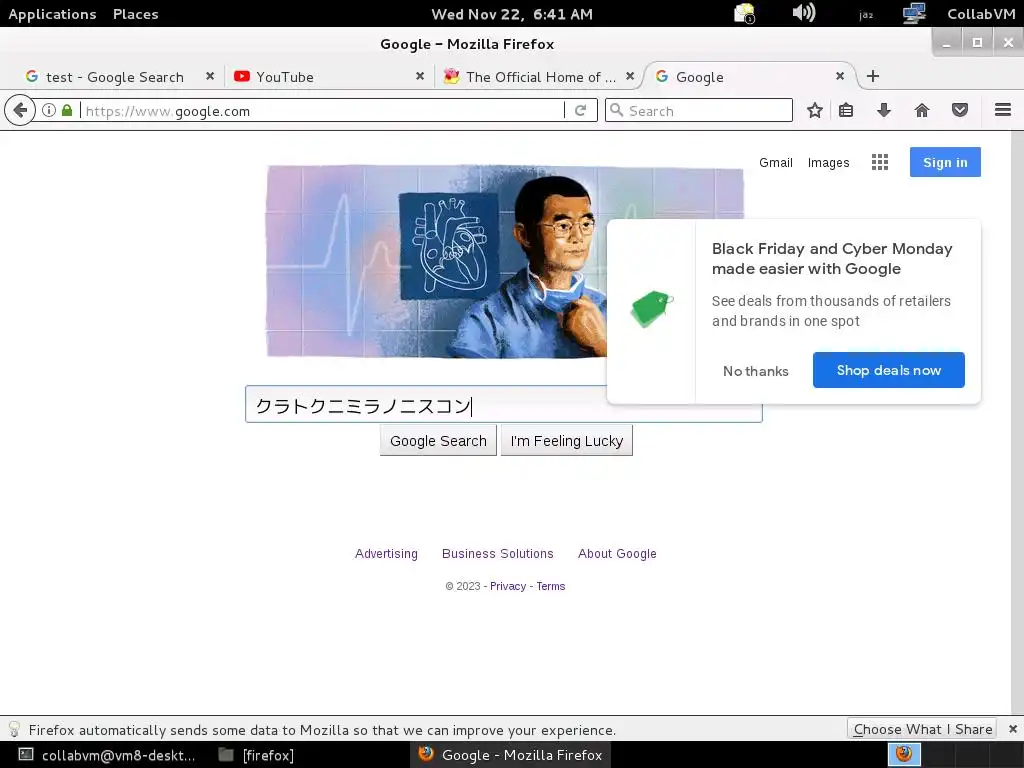Click Choose What I Share button
This screenshot has width=1024, height=768.
pos(921,729)
